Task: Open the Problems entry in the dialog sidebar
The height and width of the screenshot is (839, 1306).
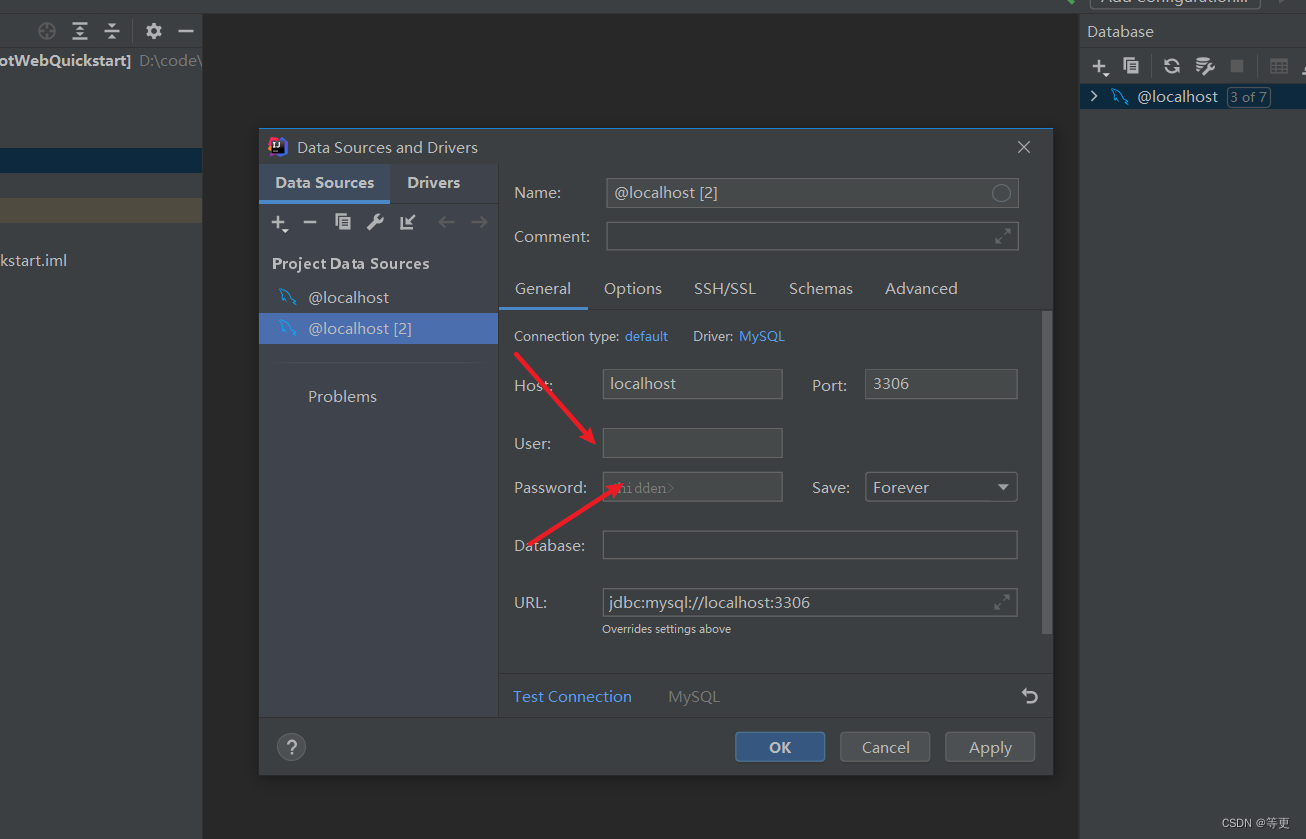Action: pos(342,396)
